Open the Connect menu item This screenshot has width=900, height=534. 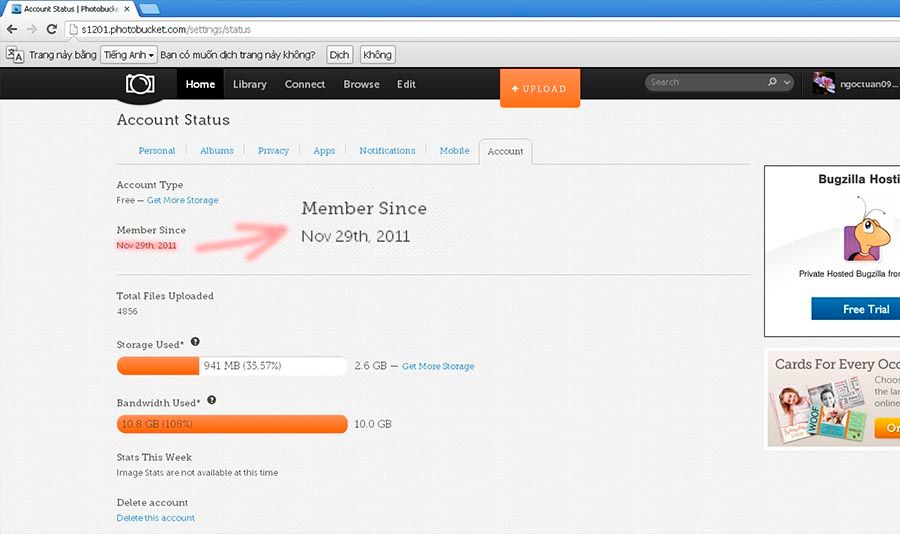point(305,84)
